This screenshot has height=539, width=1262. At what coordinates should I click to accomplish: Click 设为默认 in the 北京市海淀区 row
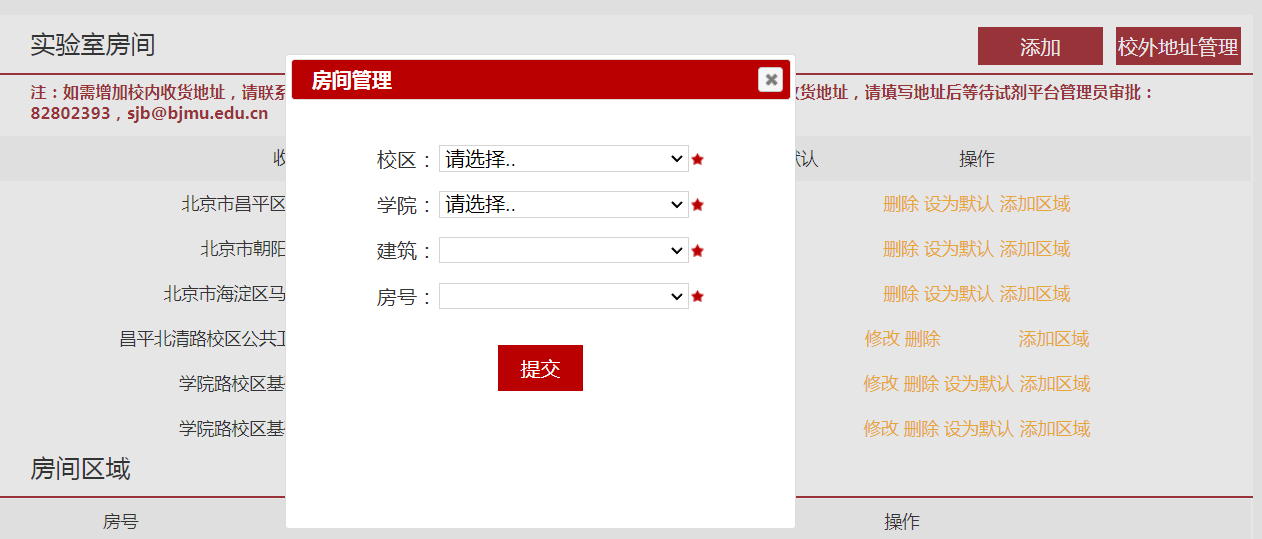pos(958,294)
